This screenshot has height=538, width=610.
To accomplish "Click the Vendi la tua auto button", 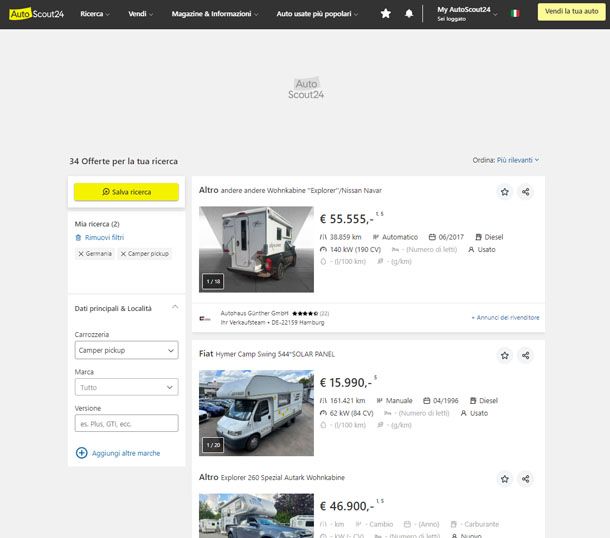I will pyautogui.click(x=571, y=12).
